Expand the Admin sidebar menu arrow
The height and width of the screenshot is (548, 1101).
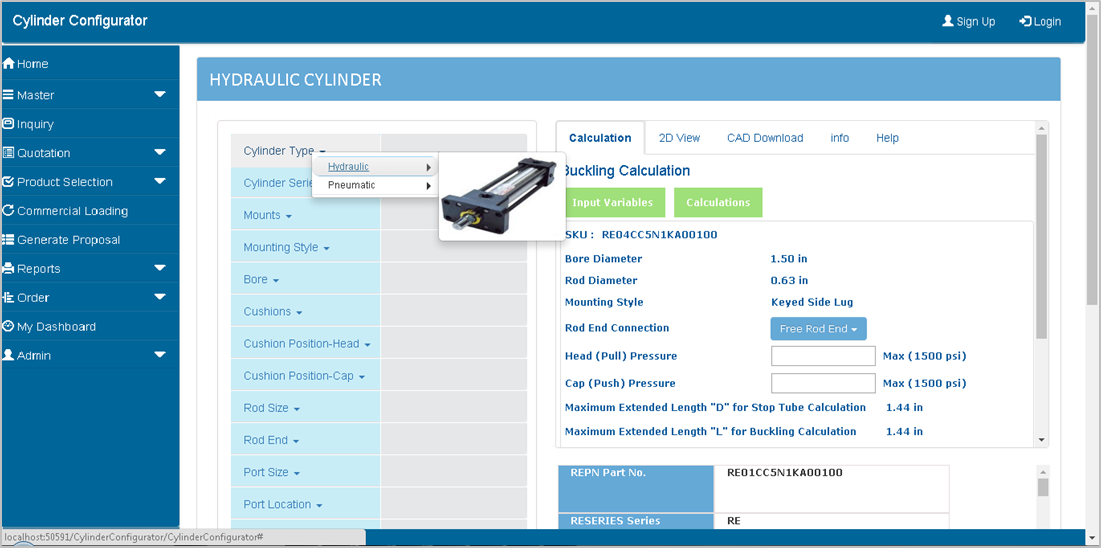[x=160, y=355]
